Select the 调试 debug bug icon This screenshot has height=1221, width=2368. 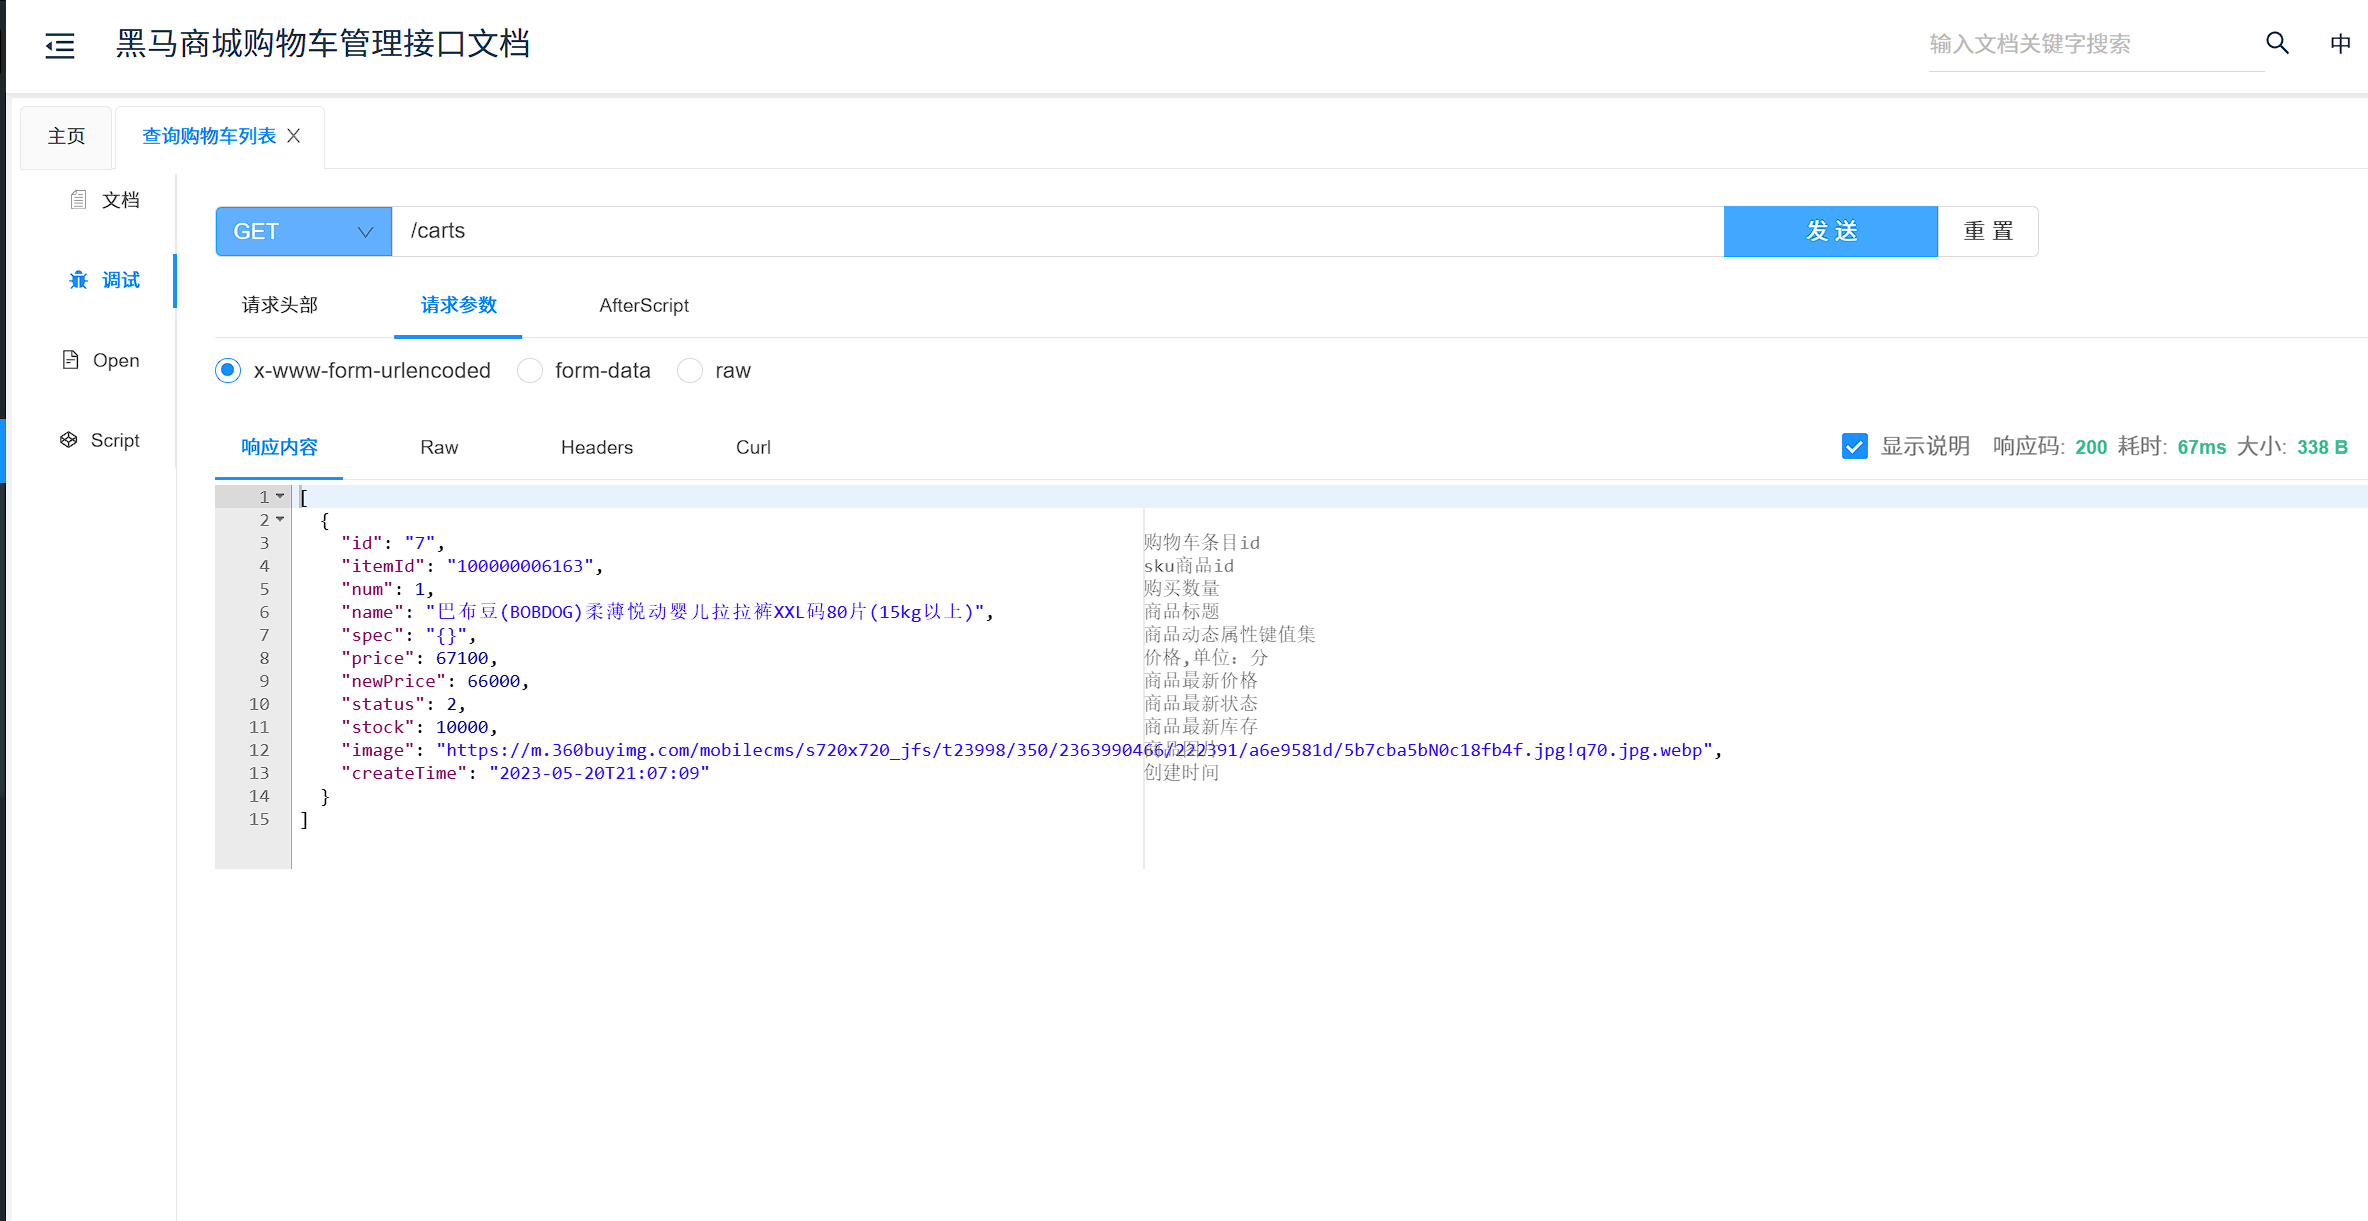(78, 280)
